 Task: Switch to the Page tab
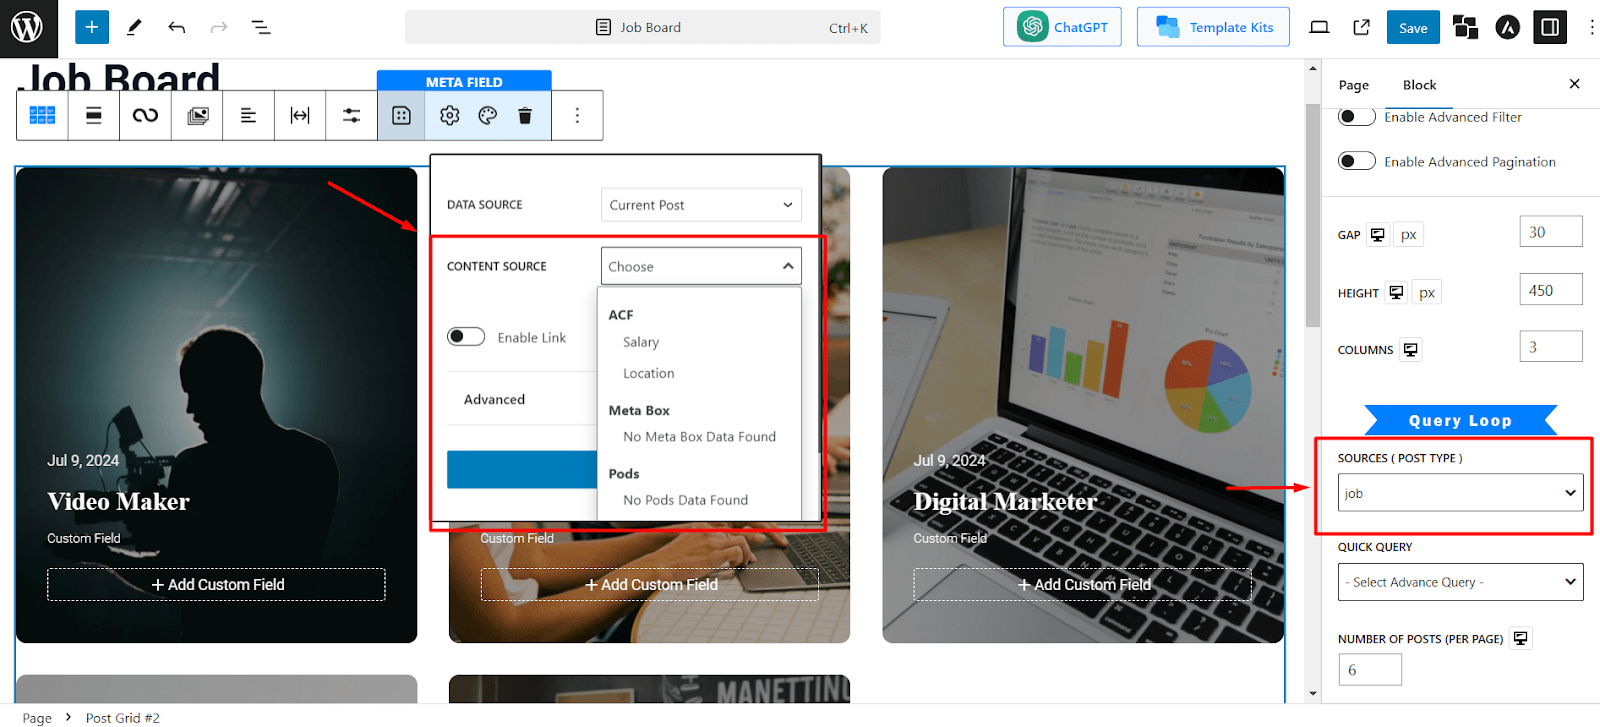1353,85
